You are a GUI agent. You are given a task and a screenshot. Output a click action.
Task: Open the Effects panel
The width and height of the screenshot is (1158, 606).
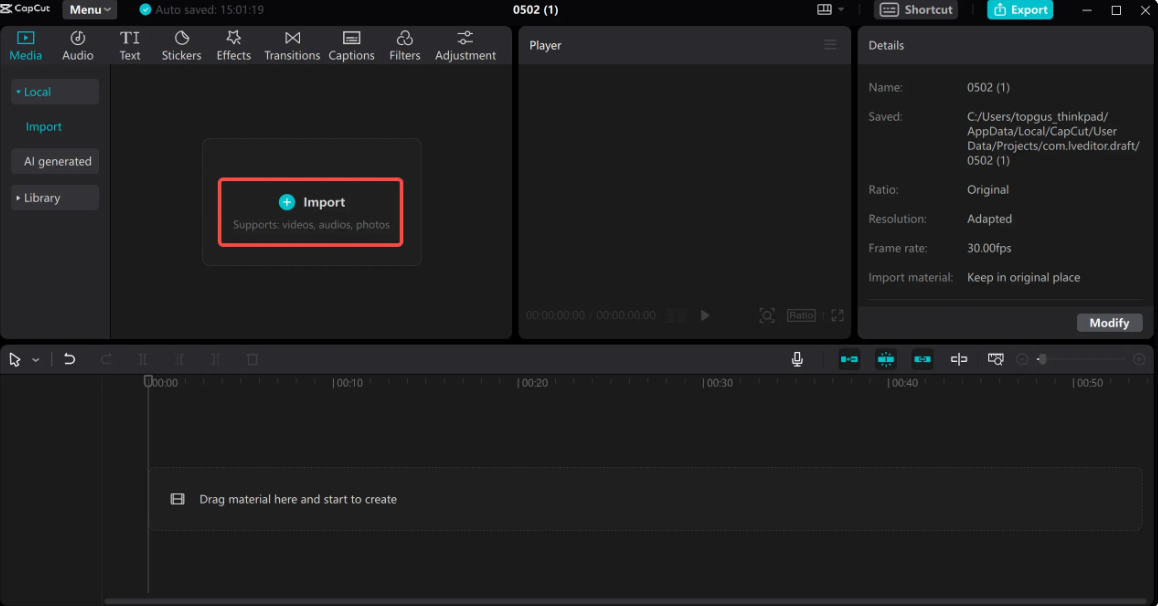pyautogui.click(x=233, y=44)
